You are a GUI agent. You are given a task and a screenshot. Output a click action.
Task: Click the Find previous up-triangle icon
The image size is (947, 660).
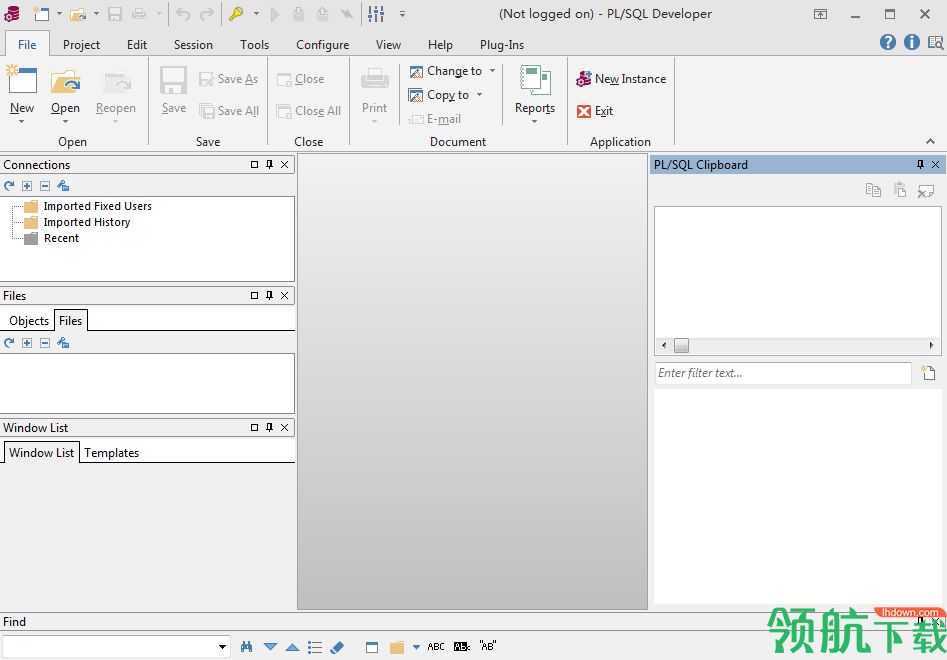coord(292,647)
